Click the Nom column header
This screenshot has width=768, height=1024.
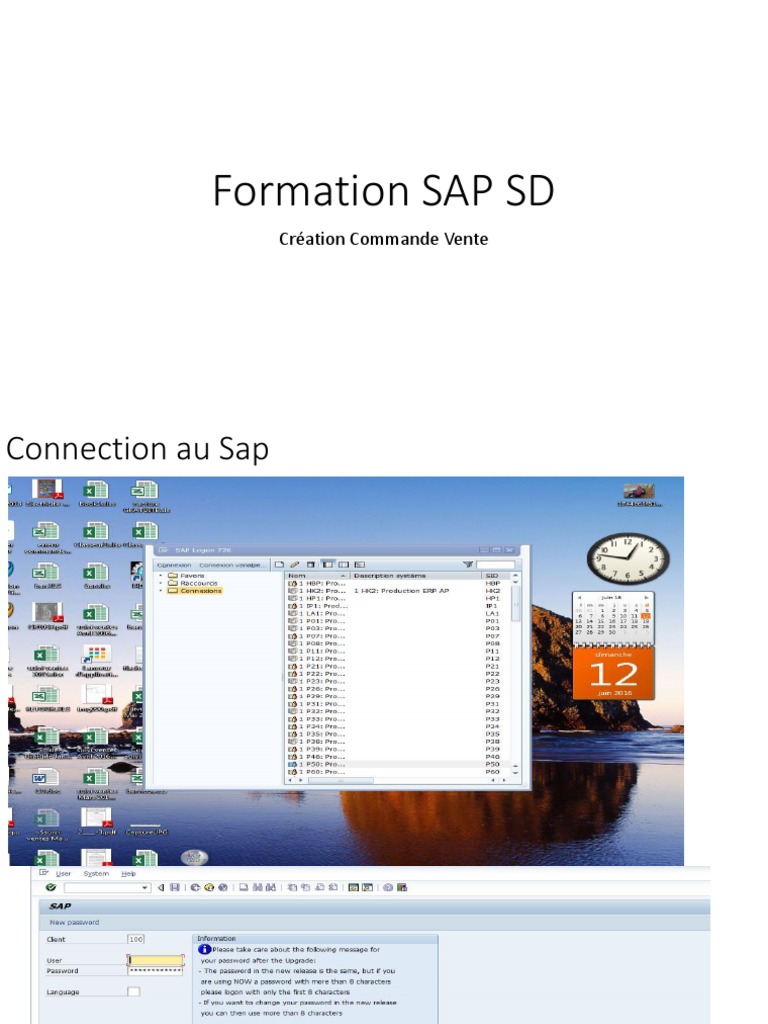(317, 575)
